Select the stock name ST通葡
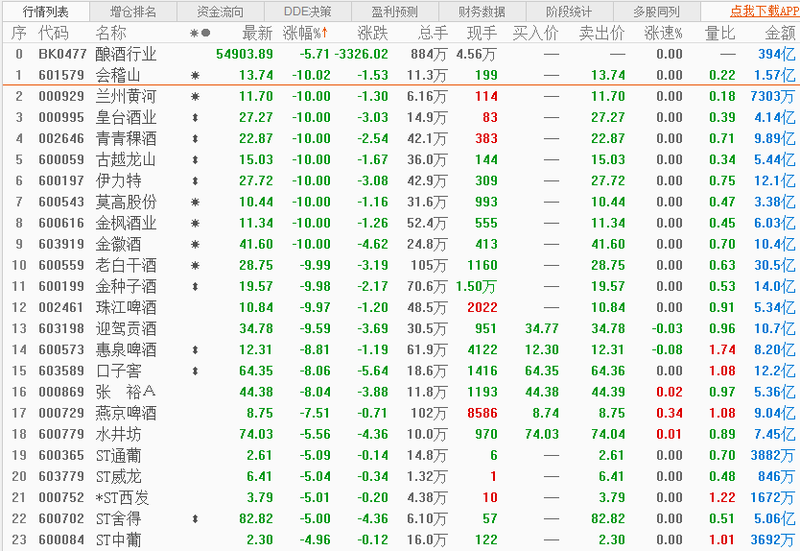 point(118,456)
